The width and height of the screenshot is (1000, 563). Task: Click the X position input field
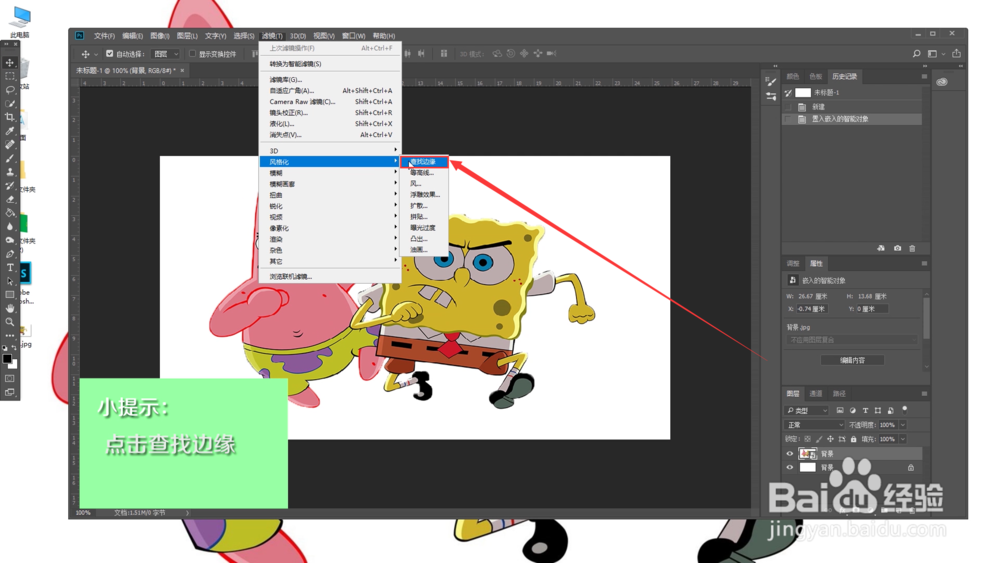tap(812, 309)
